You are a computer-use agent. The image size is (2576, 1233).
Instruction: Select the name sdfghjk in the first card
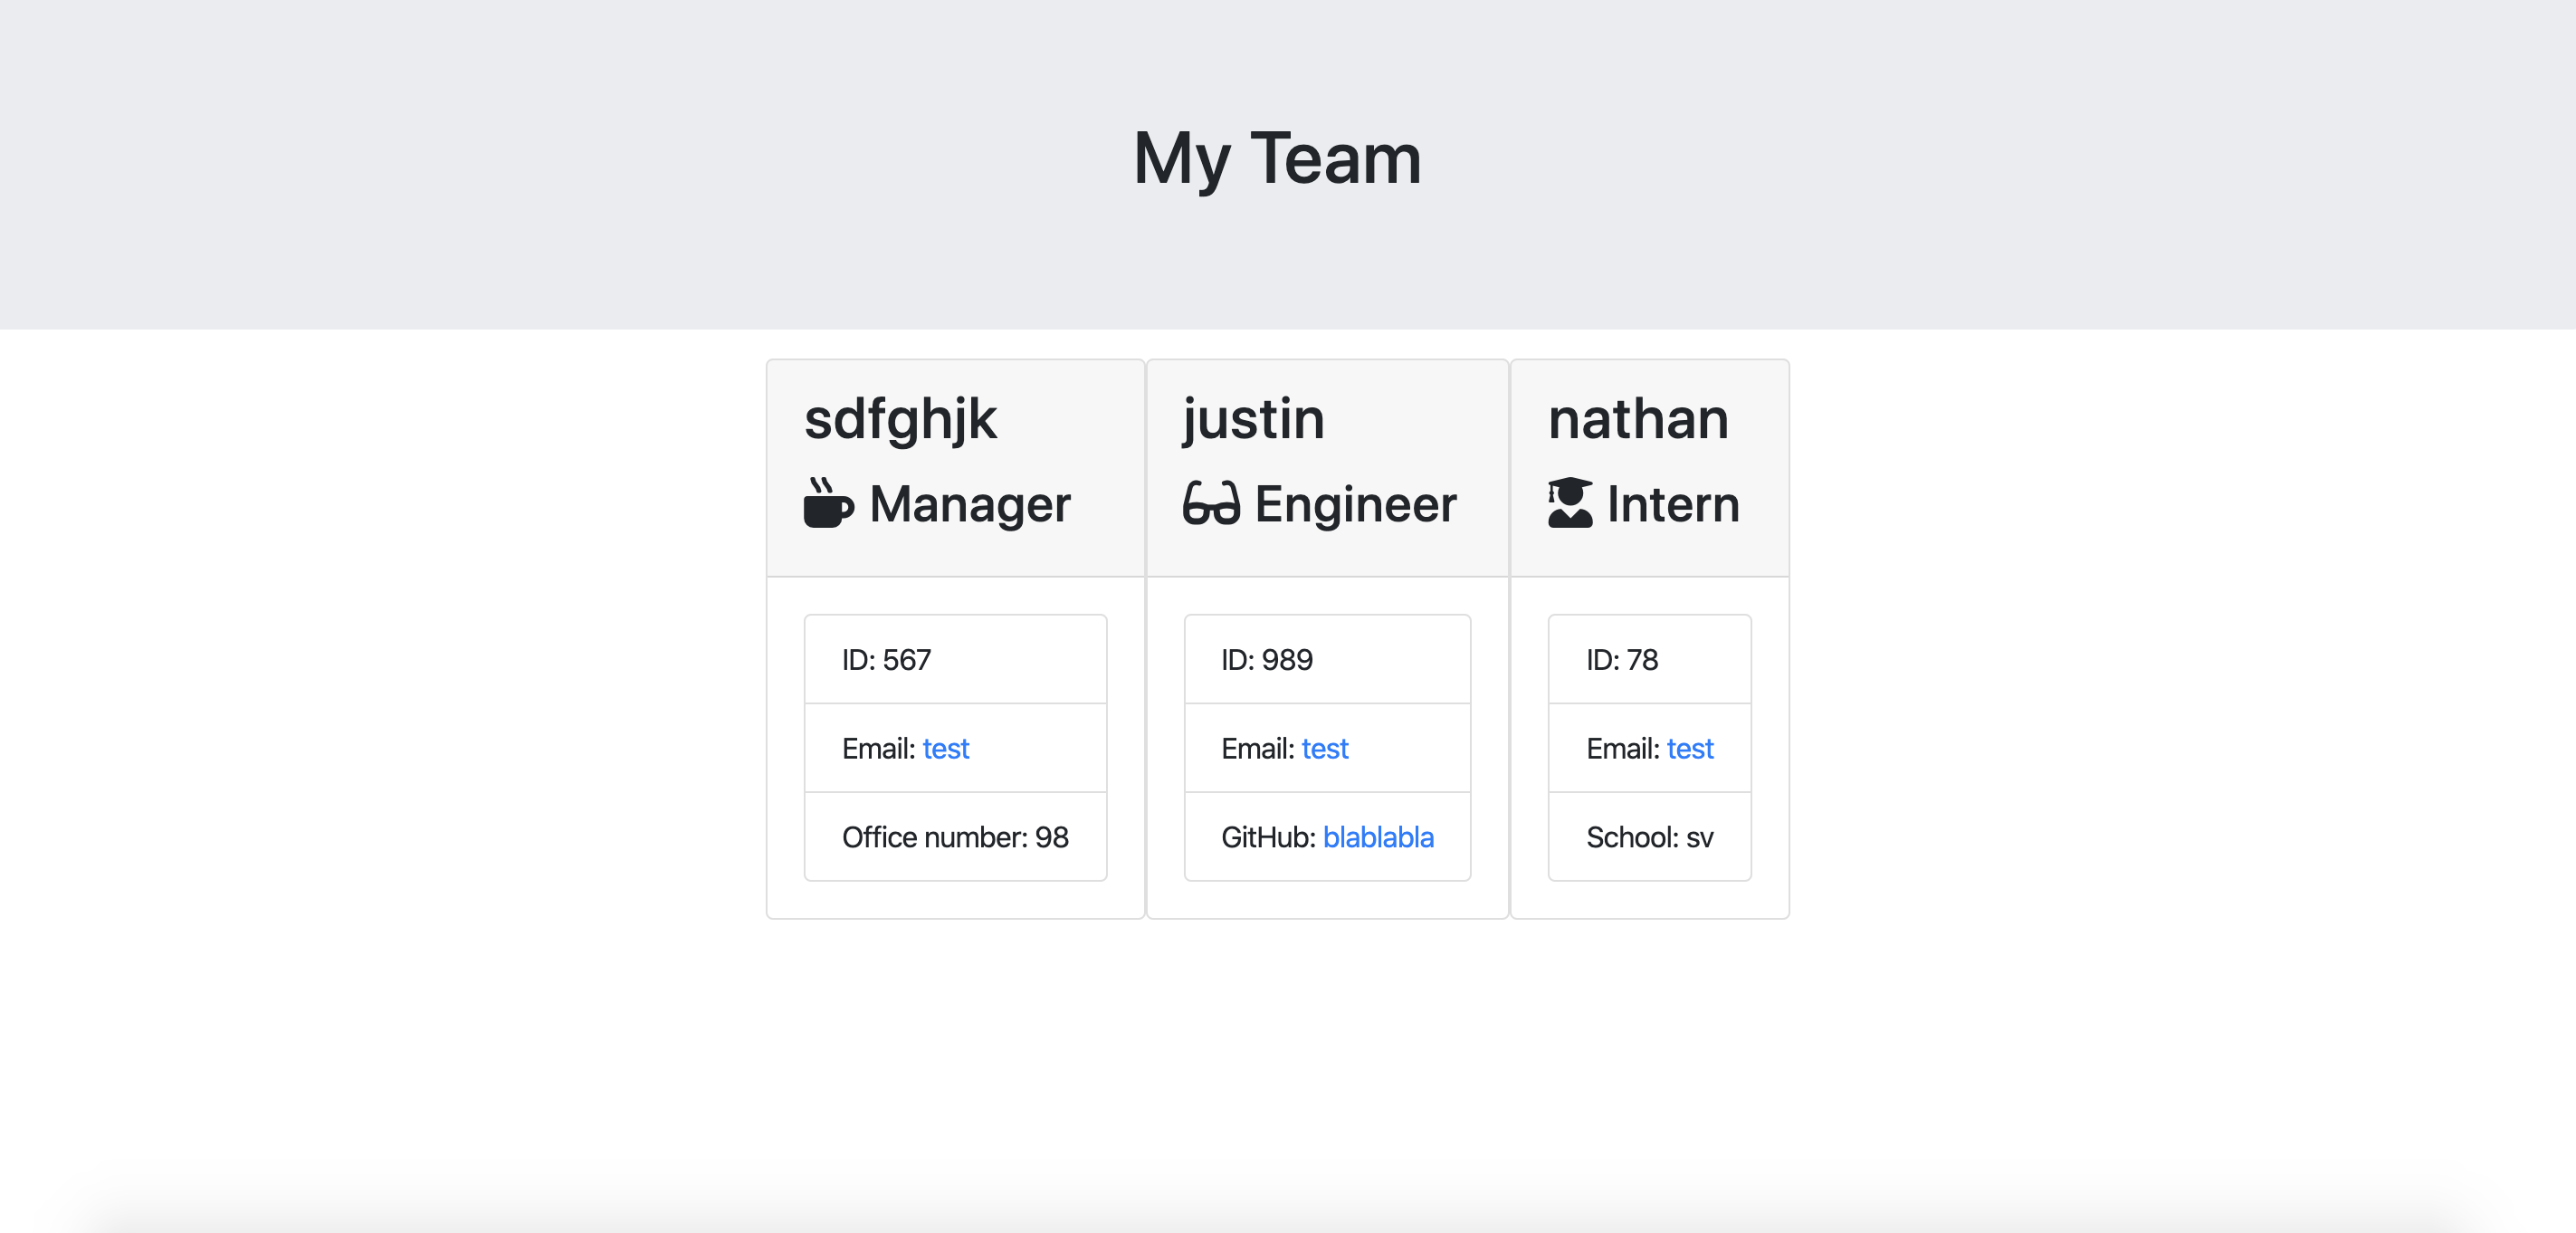coord(902,419)
